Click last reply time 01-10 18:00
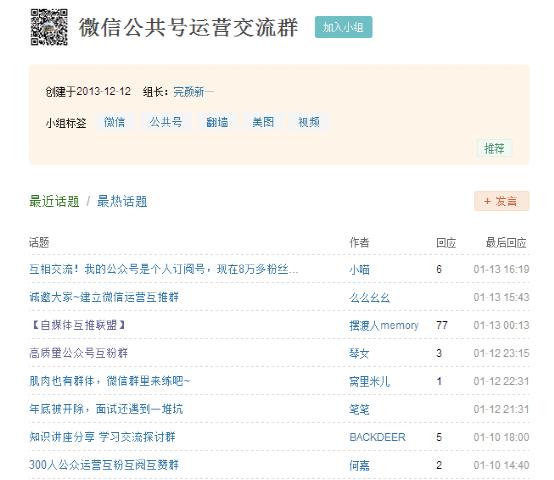The image size is (554, 480). click(x=501, y=437)
